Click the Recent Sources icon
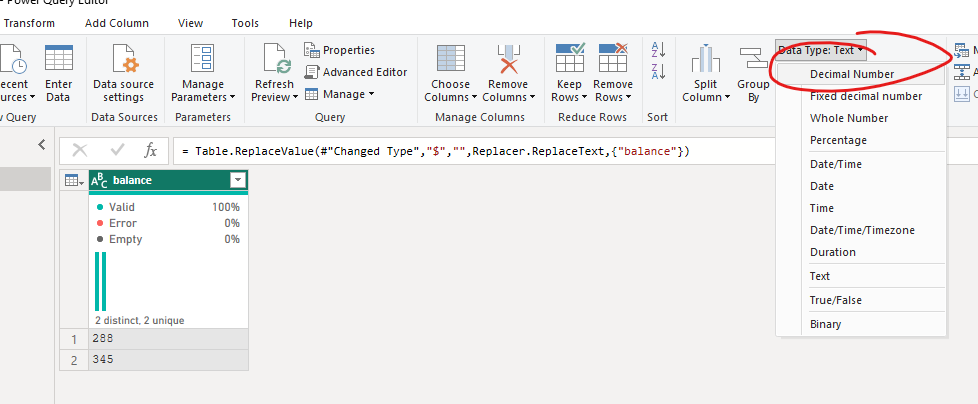This screenshot has width=978, height=404. click(13, 59)
